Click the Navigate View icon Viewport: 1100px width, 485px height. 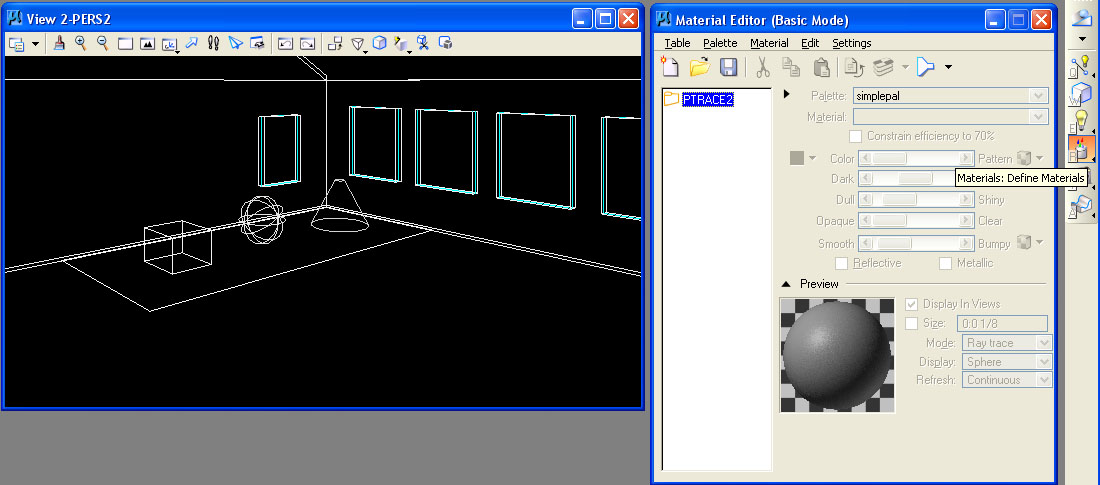(x=257, y=44)
